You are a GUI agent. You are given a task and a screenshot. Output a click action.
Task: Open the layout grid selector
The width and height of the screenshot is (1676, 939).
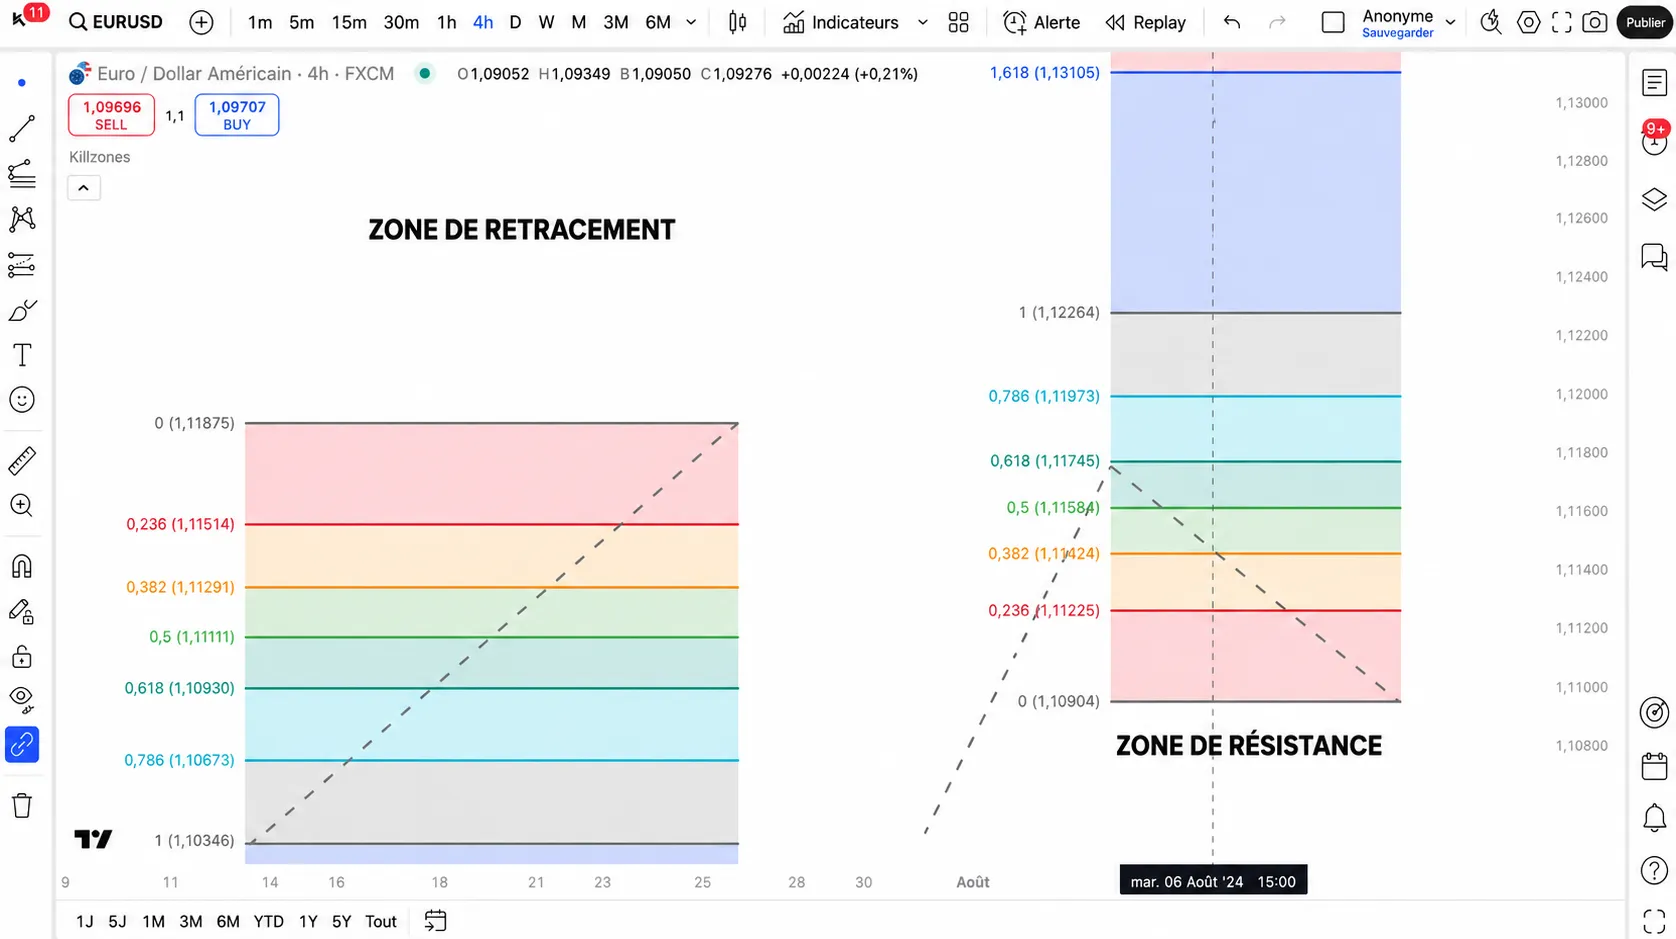pyautogui.click(x=958, y=22)
